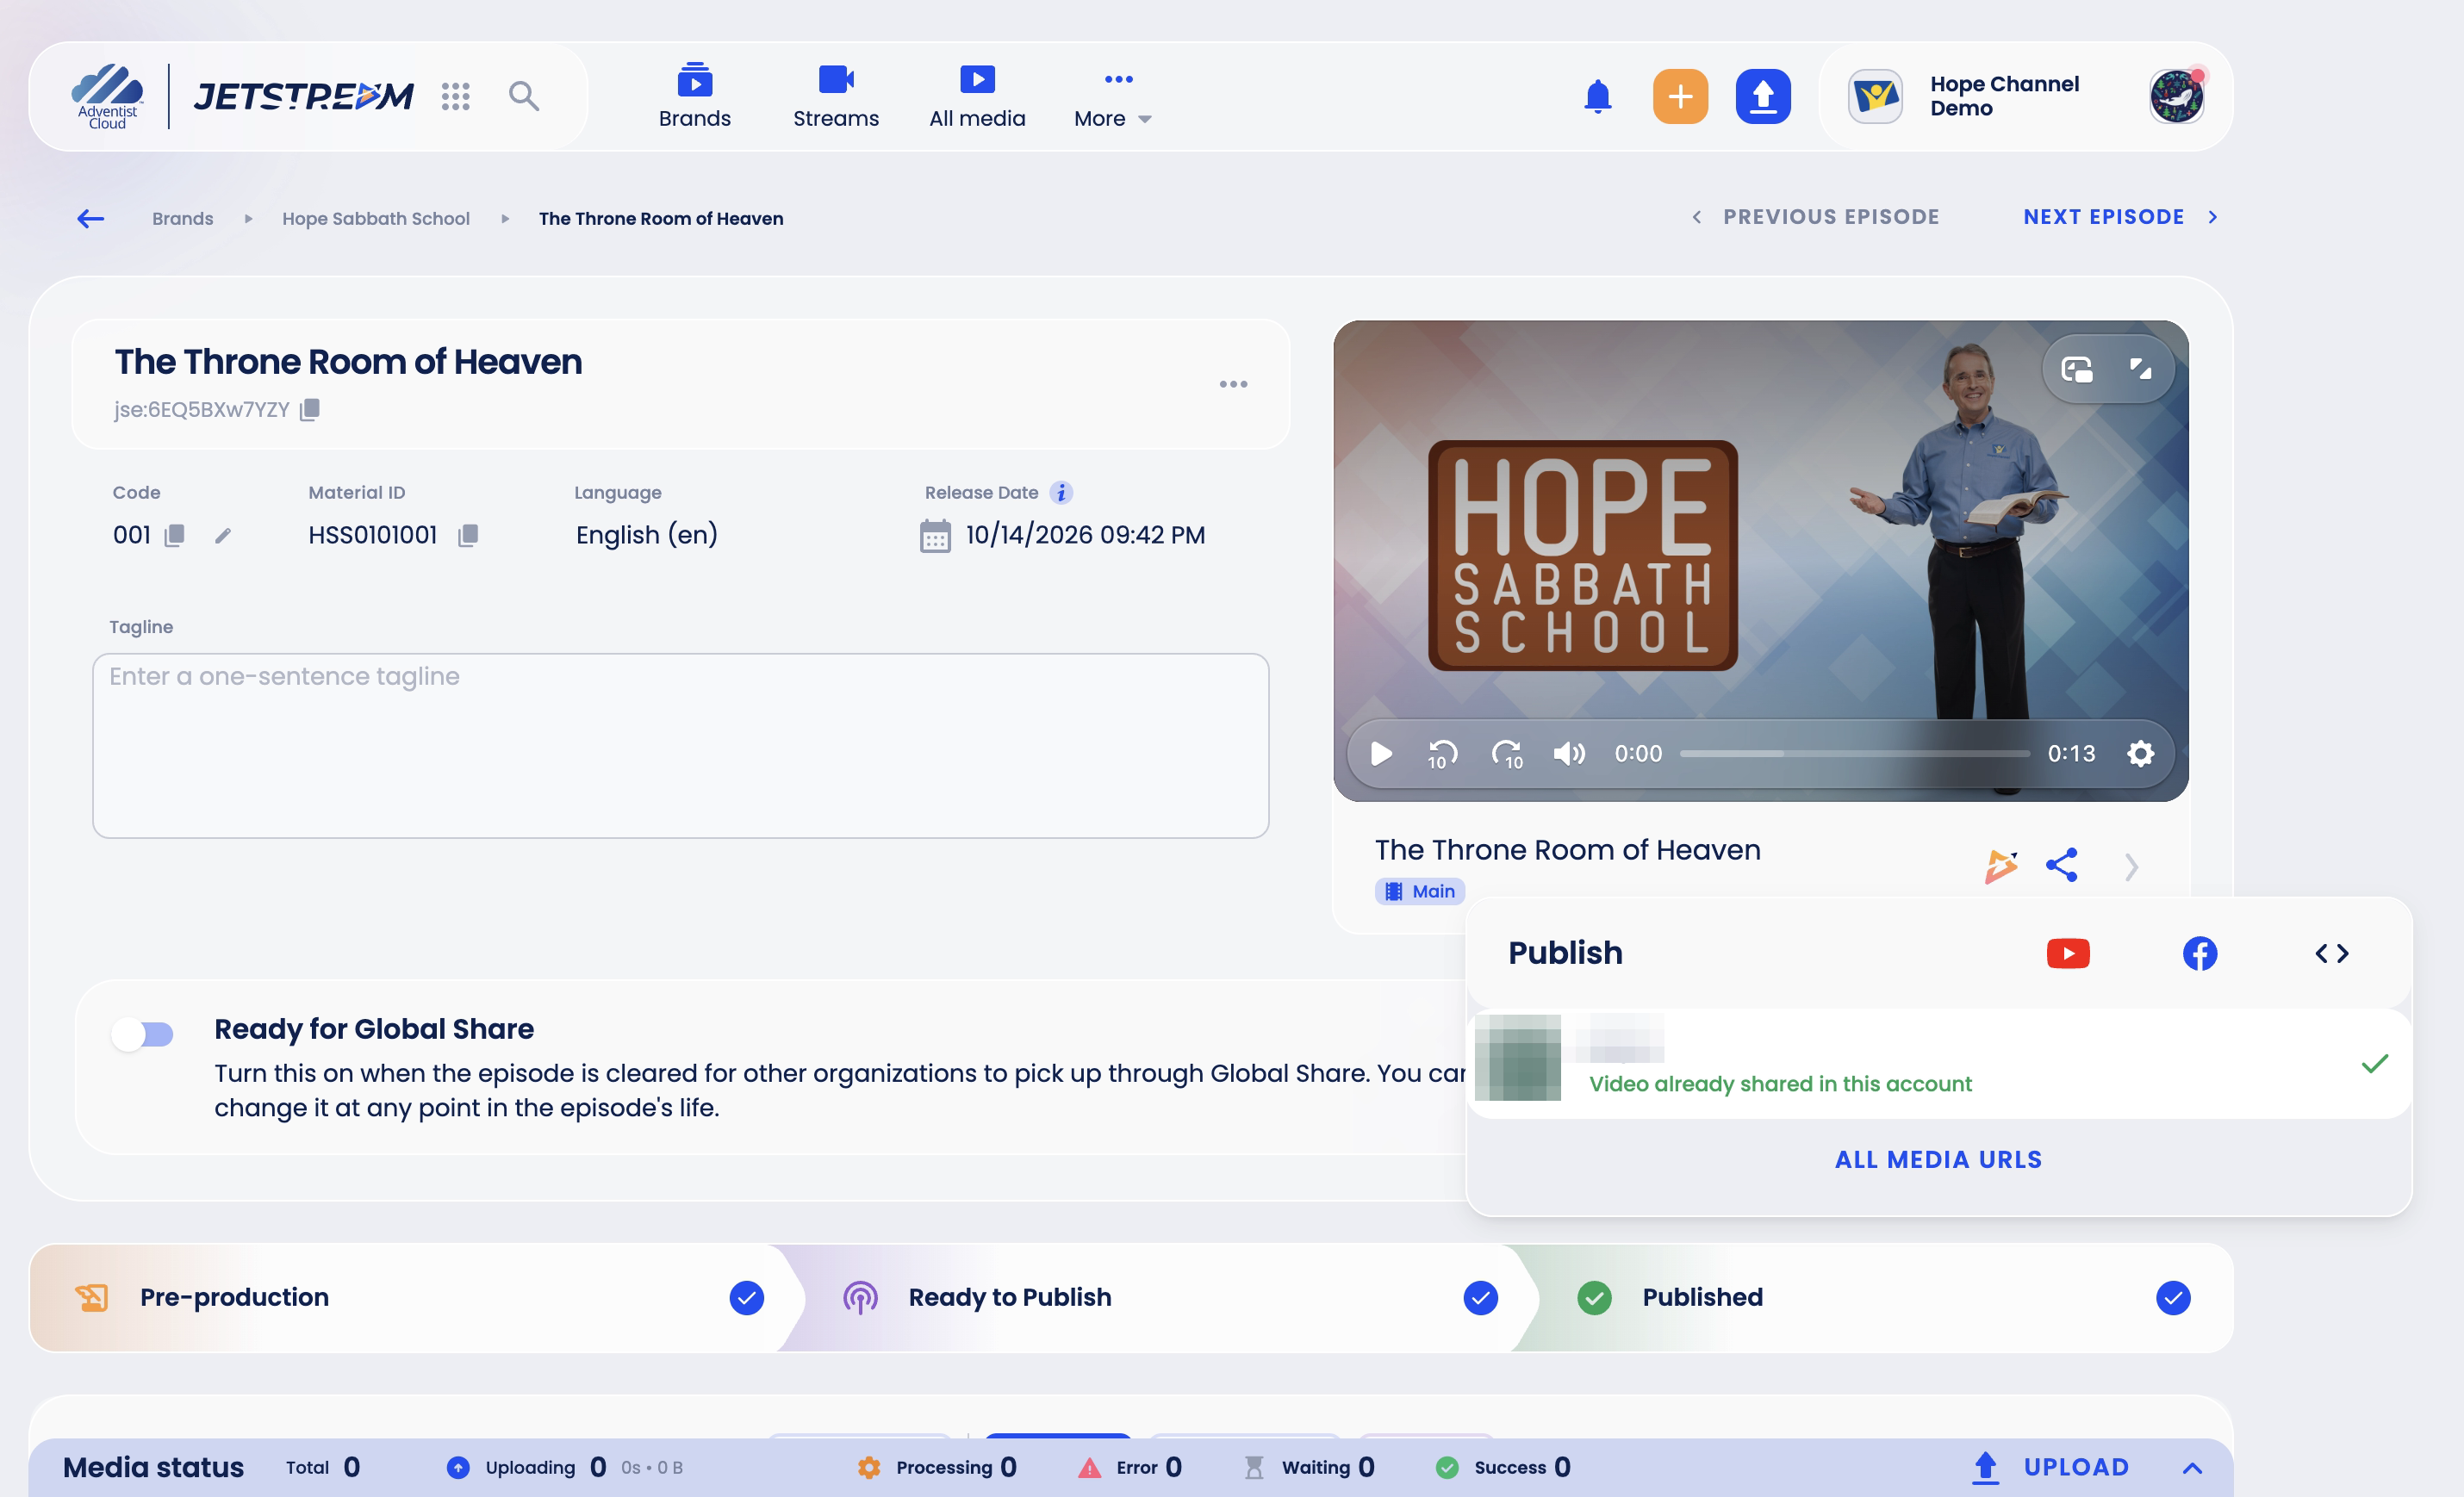Toggle the Ready to Publish stage checkmark
Screen dimensions: 2464x1497
[1480, 1297]
